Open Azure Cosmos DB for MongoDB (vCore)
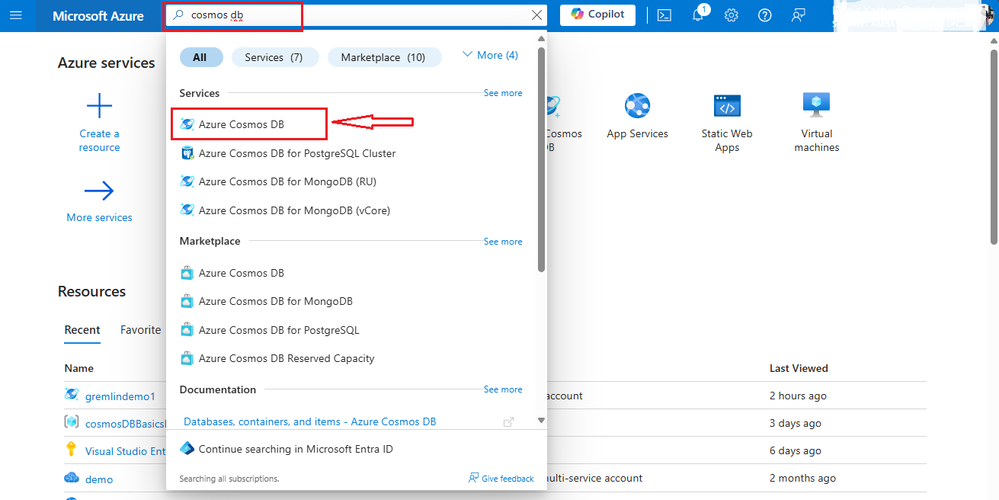 294,210
